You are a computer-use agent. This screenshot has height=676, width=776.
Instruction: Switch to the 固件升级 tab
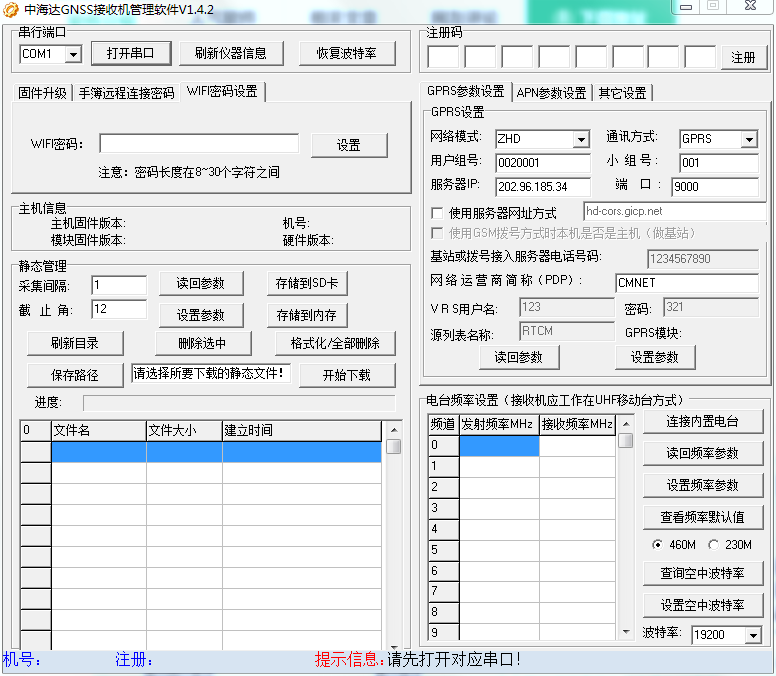tap(43, 93)
